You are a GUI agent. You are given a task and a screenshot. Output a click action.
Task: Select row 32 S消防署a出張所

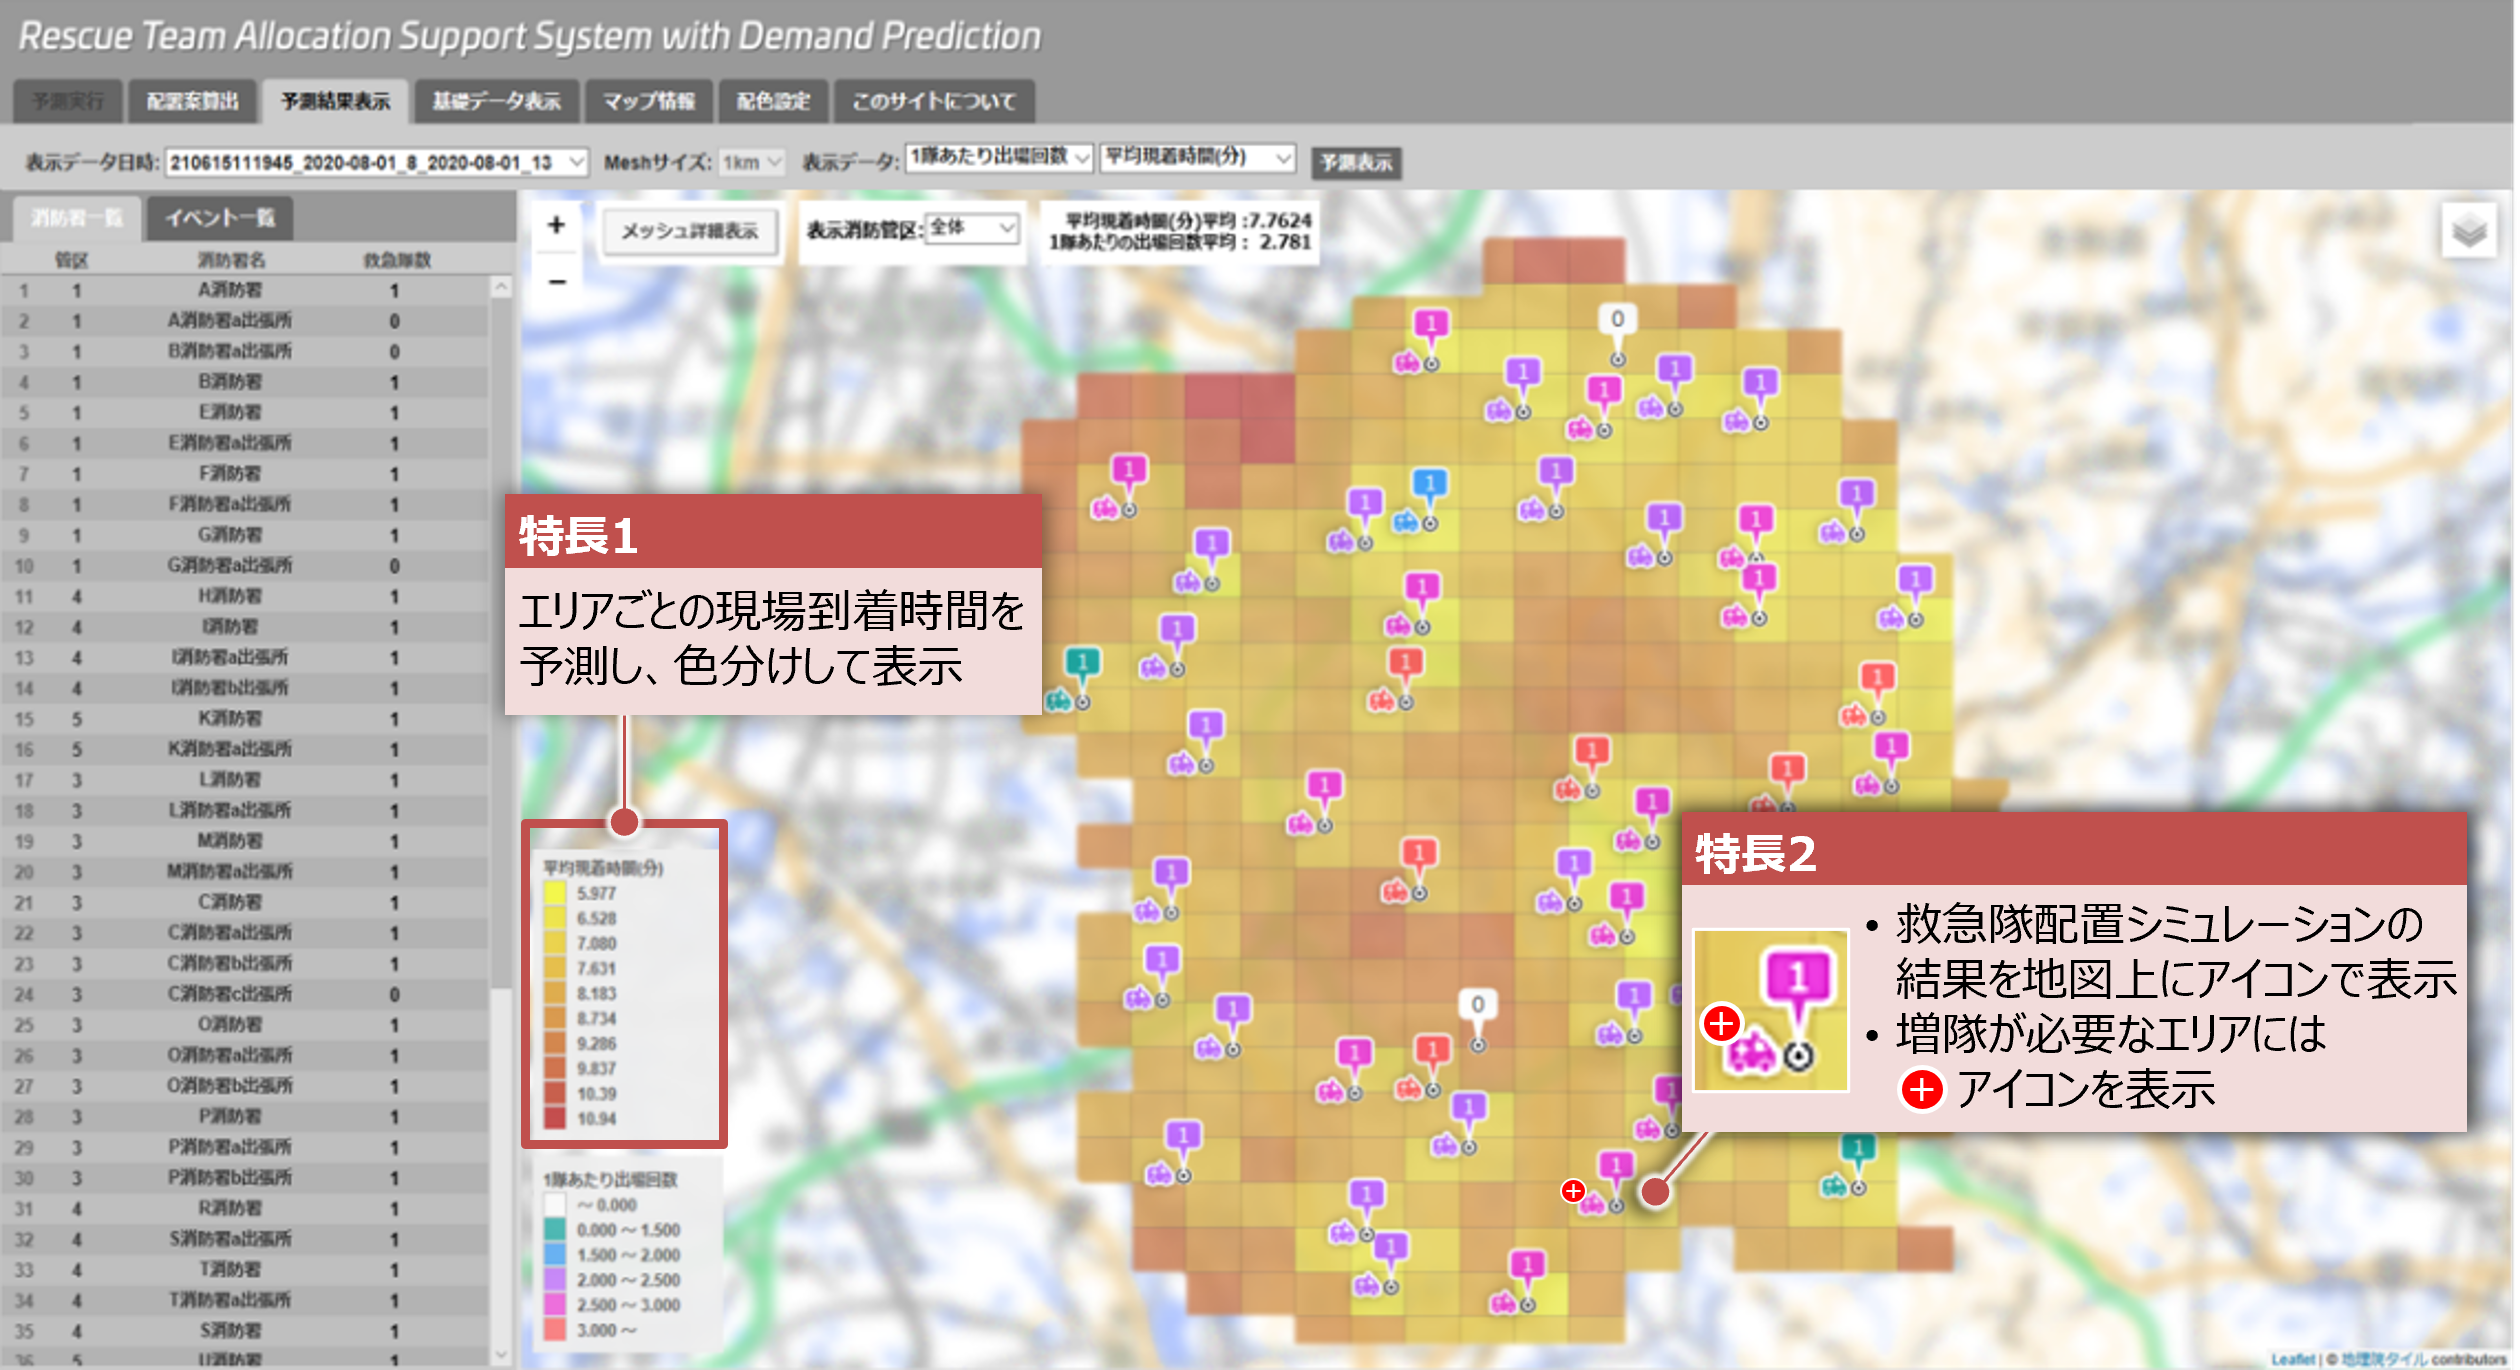point(246,1239)
